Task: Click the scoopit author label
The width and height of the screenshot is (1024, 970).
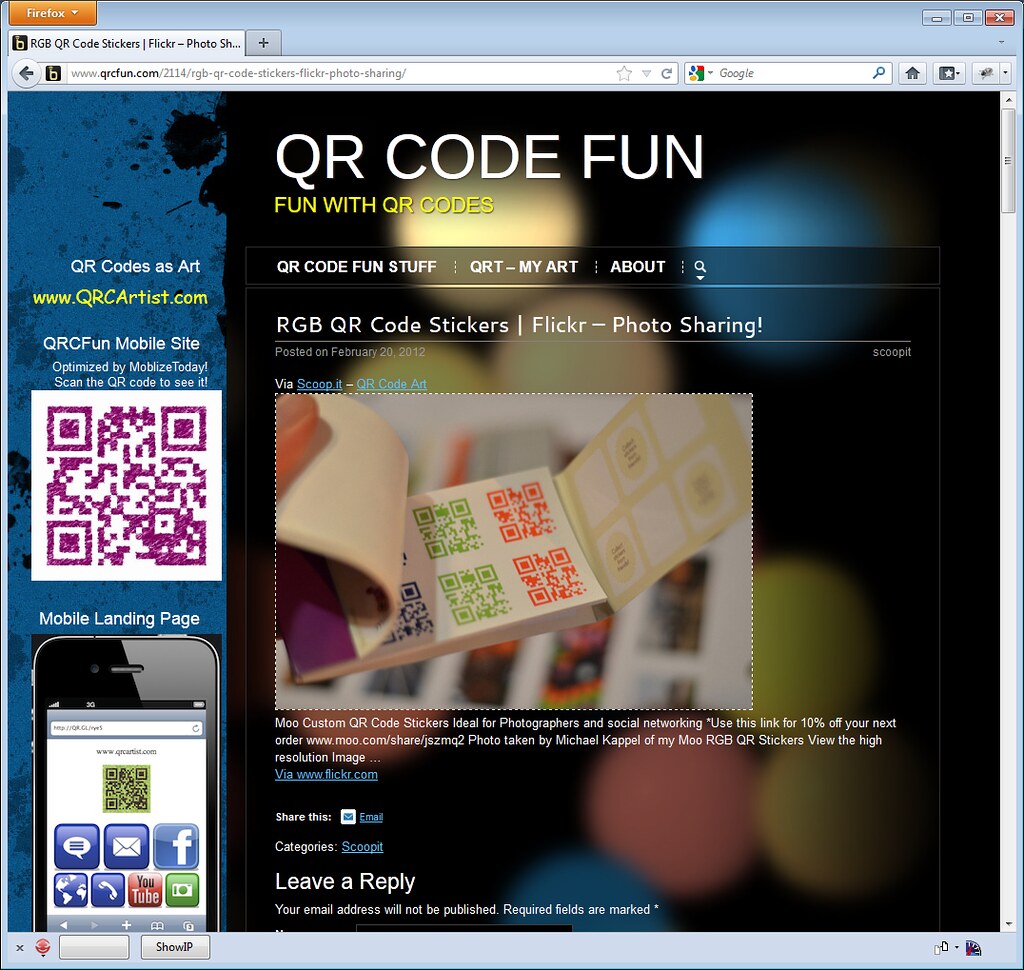Action: pyautogui.click(x=891, y=351)
